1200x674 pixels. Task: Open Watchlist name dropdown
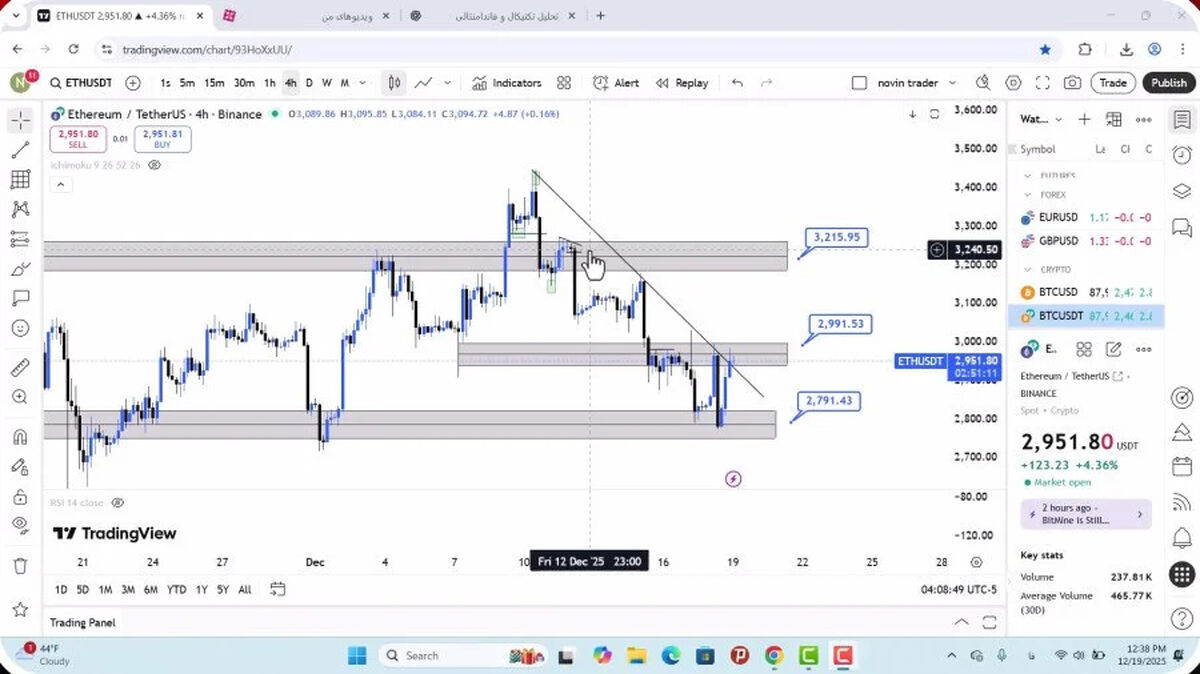(x=1041, y=119)
